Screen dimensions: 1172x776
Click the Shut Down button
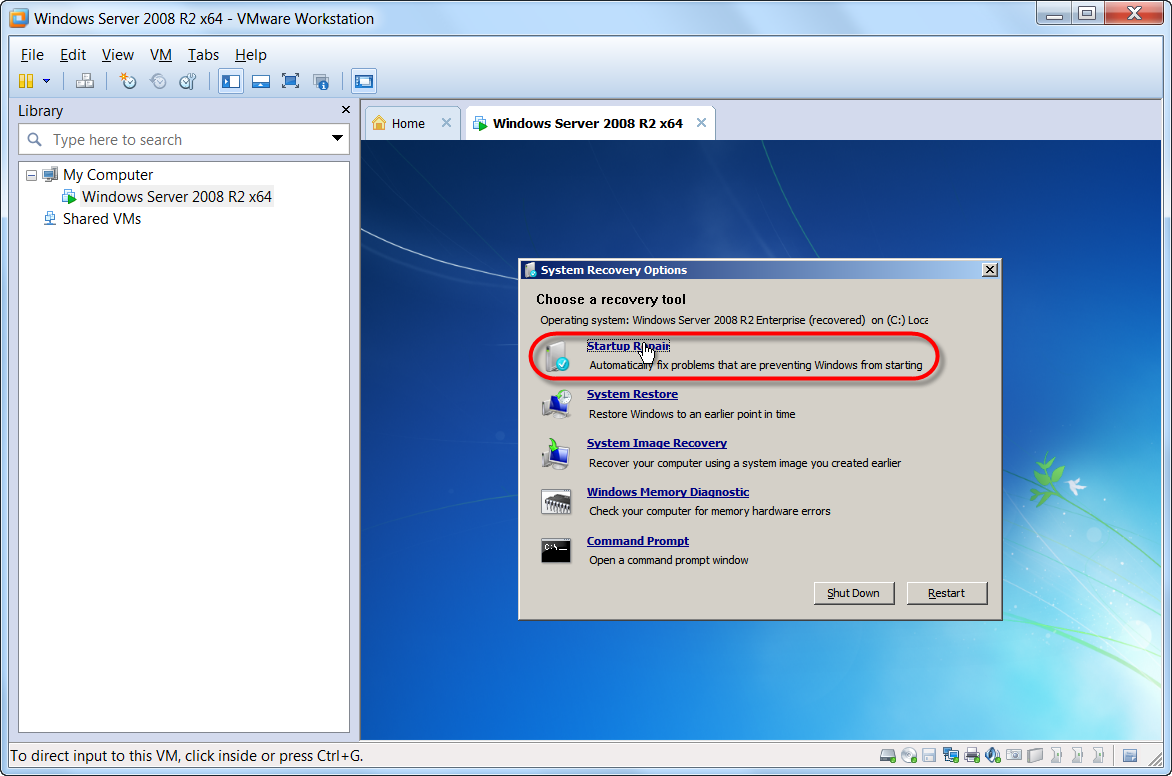point(854,593)
